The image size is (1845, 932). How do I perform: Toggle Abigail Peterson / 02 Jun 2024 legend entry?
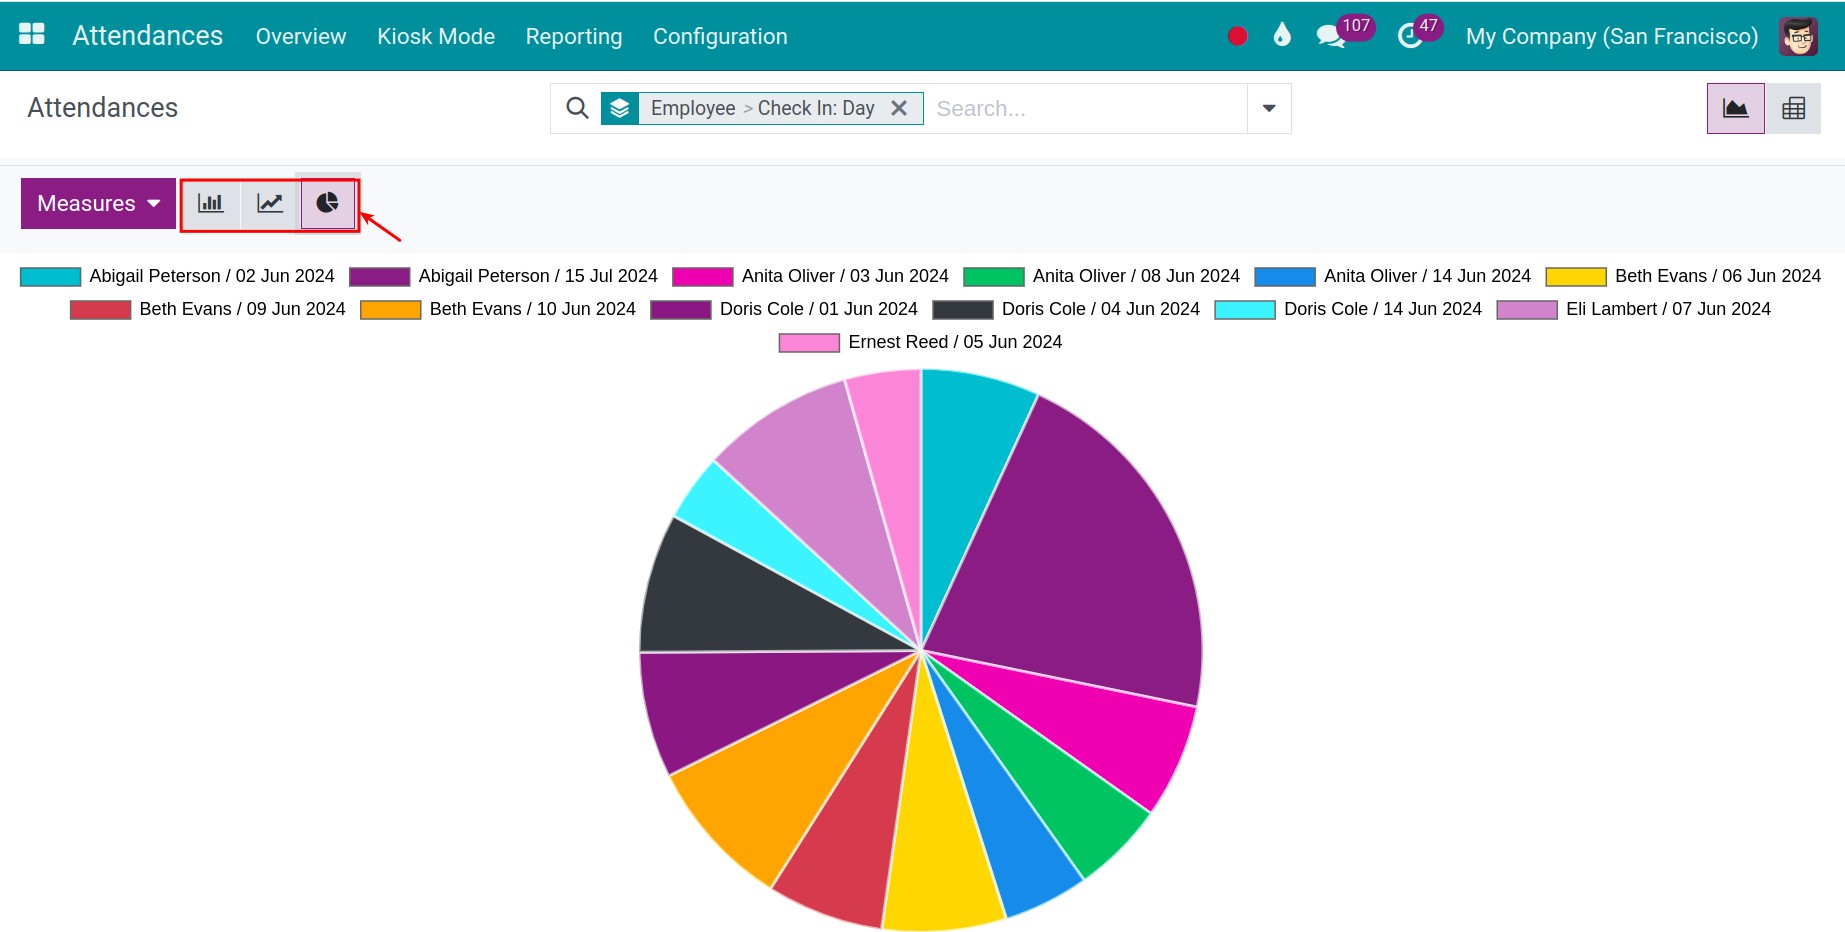click(x=177, y=276)
